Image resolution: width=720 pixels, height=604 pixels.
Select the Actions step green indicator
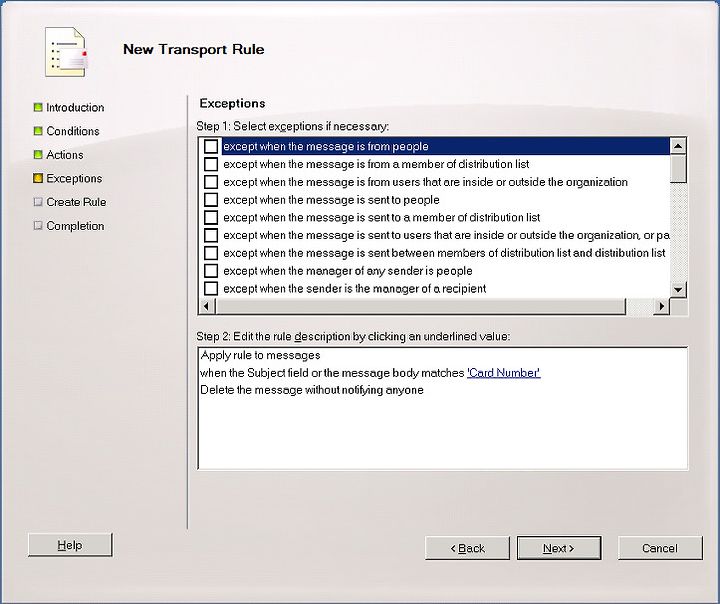38,155
